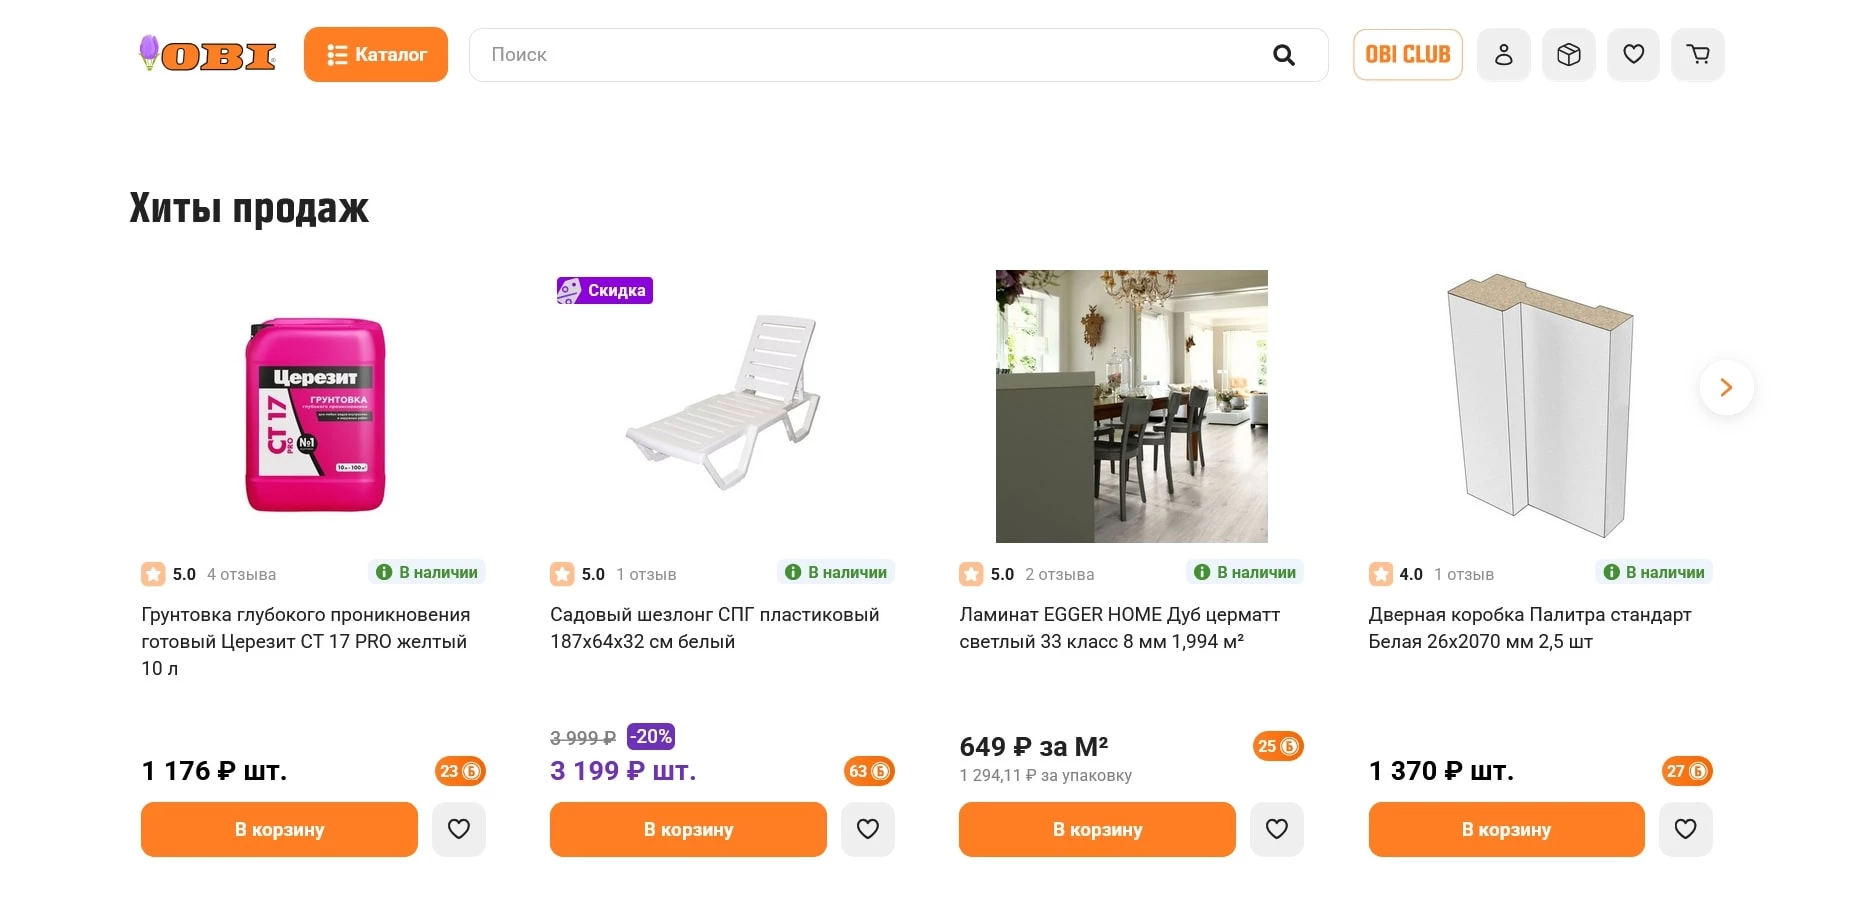The height and width of the screenshot is (913, 1855).
Task: Favorite the garden chaise lounge
Action: point(868,829)
